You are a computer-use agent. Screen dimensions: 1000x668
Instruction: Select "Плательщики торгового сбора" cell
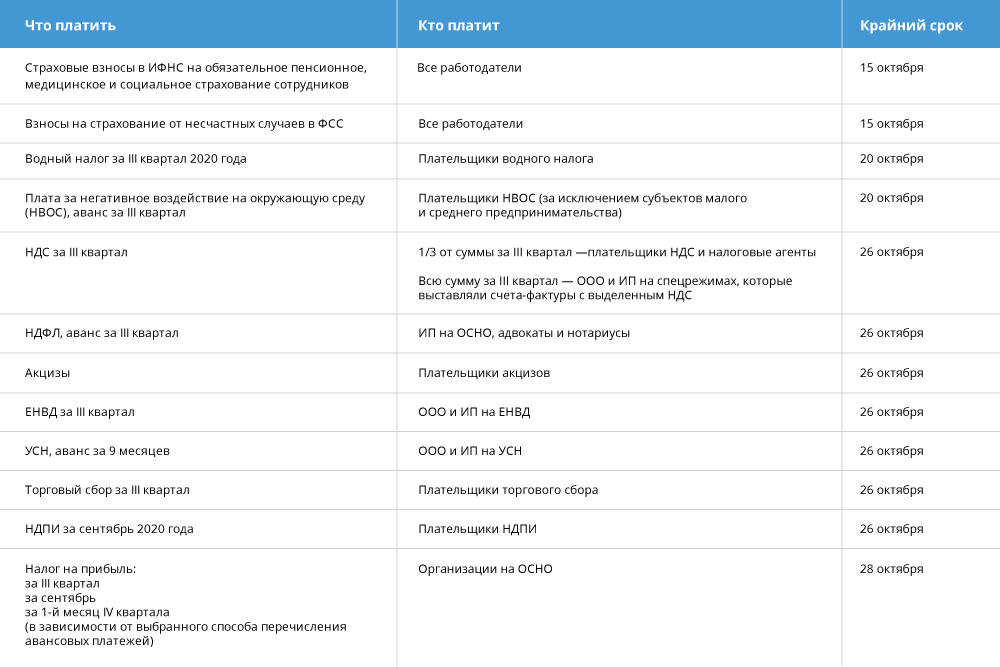tap(508, 490)
